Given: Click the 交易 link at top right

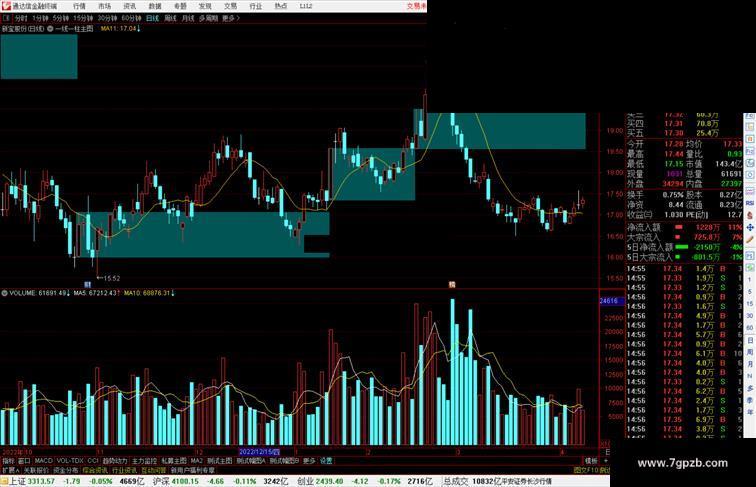Looking at the screenshot, I should [x=416, y=6].
